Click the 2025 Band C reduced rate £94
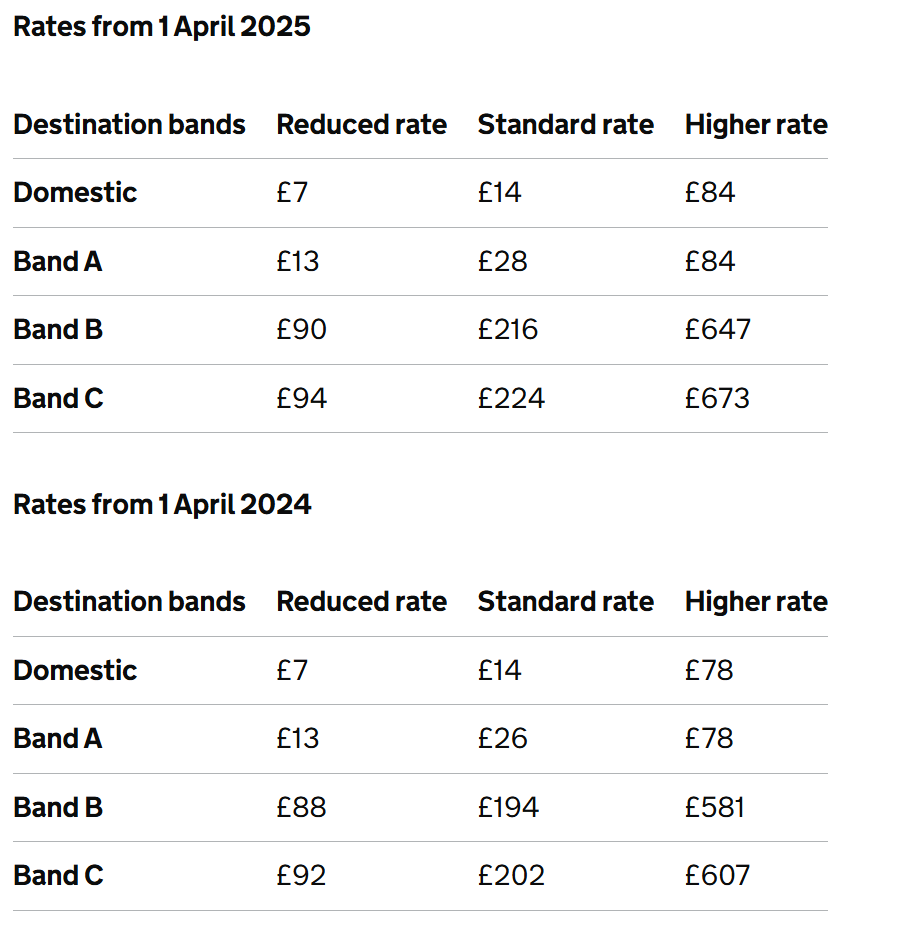The width and height of the screenshot is (916, 925). click(301, 399)
